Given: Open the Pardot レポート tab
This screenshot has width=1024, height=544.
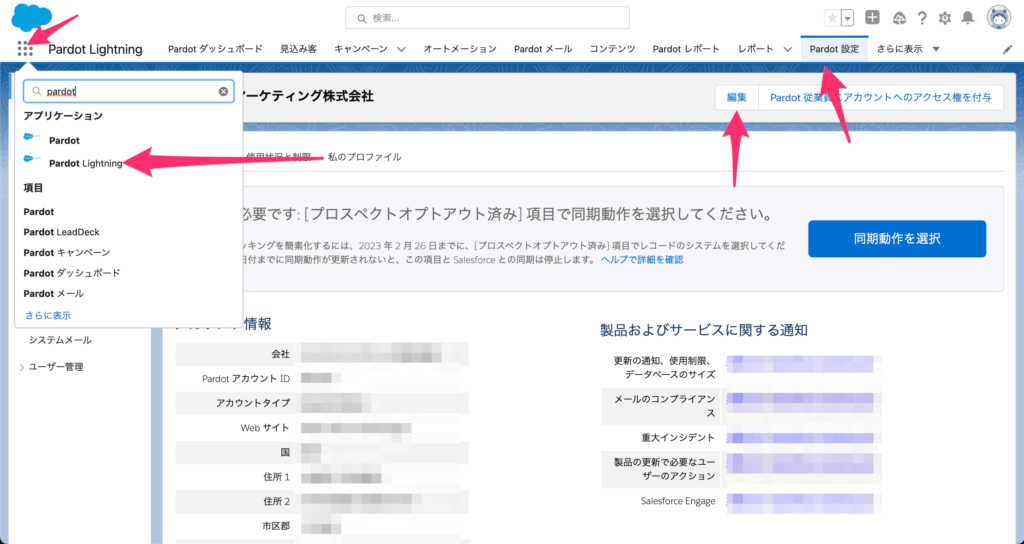Looking at the screenshot, I should tap(686, 49).
